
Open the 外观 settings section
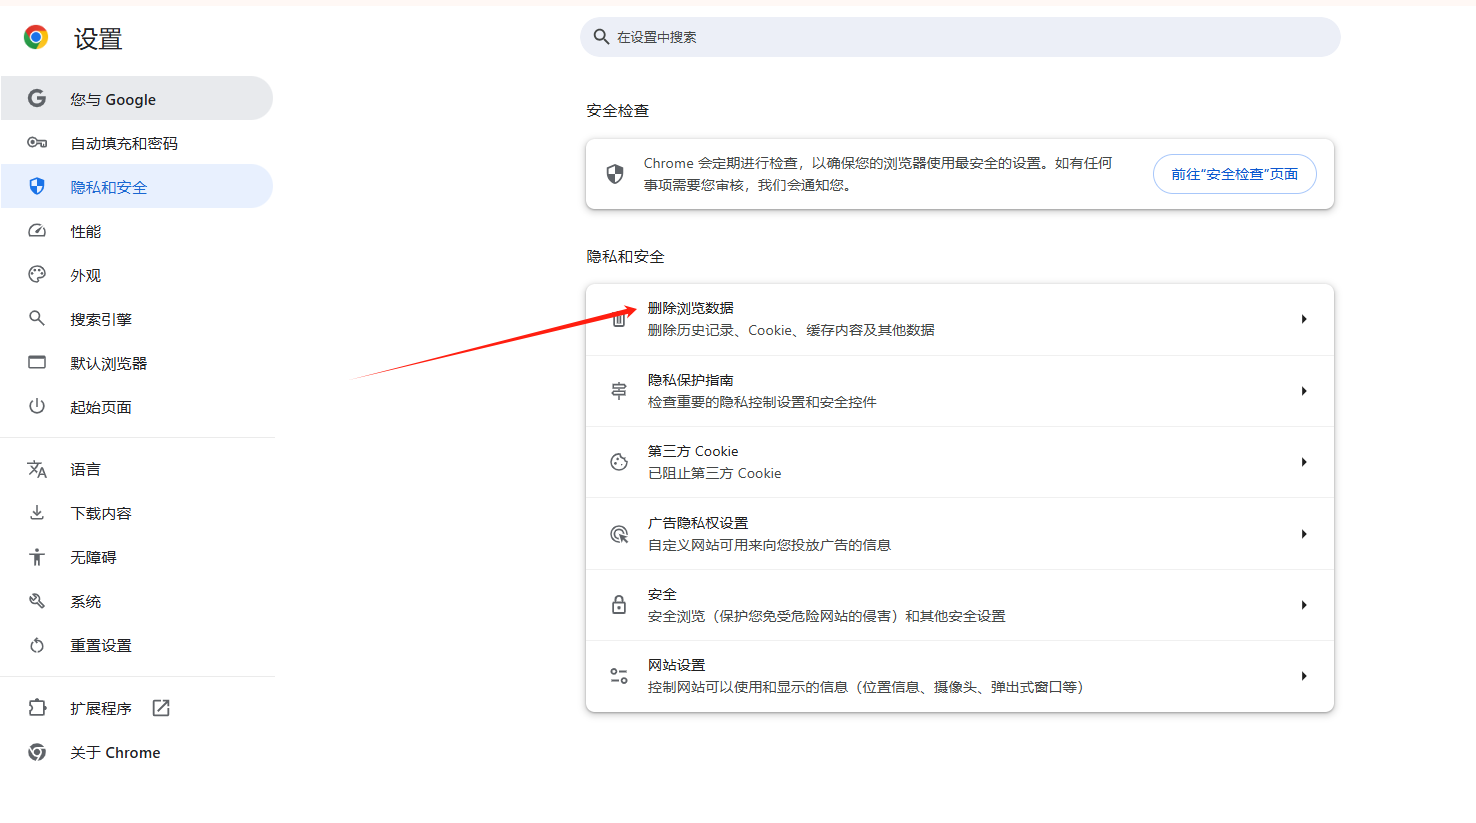(x=136, y=275)
